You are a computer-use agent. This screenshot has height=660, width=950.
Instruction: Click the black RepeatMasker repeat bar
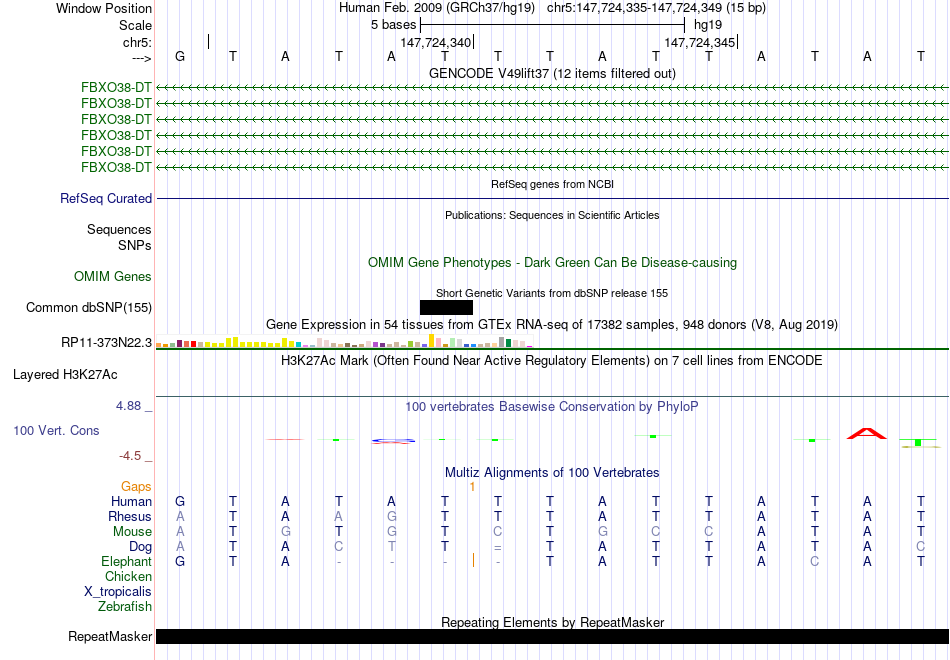click(x=553, y=636)
